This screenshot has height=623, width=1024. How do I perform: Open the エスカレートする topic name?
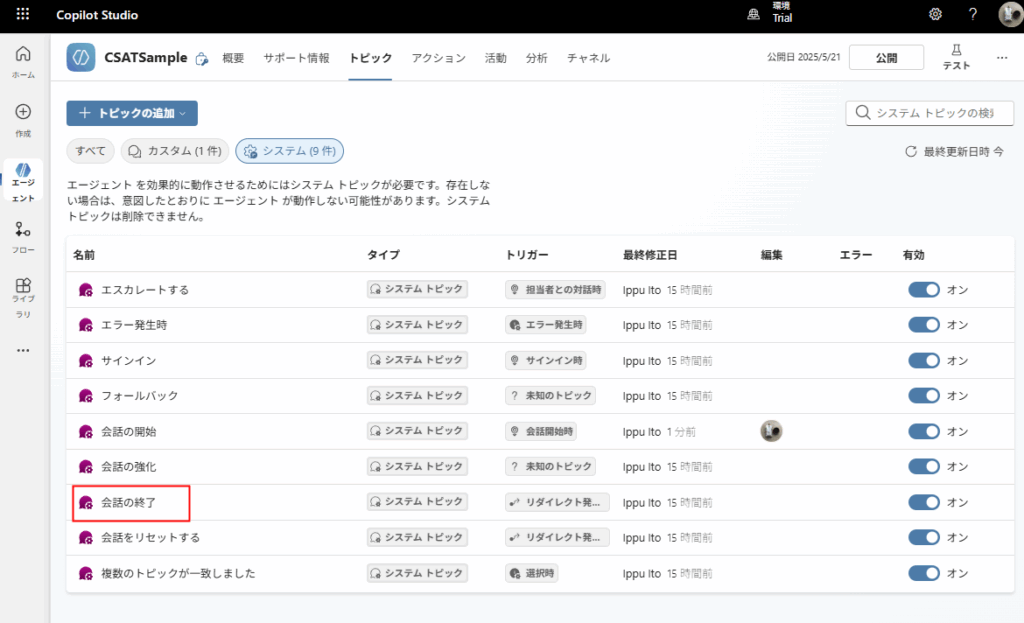145,290
